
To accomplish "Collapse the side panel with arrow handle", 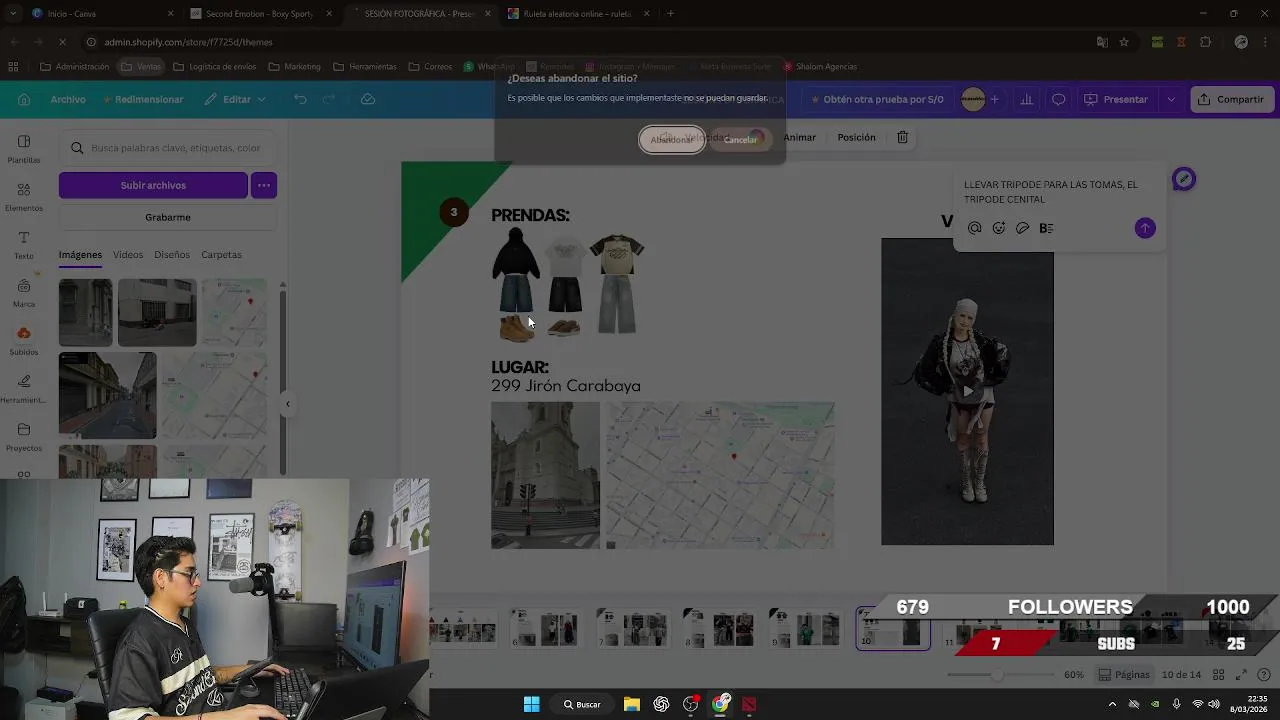I will (x=287, y=404).
